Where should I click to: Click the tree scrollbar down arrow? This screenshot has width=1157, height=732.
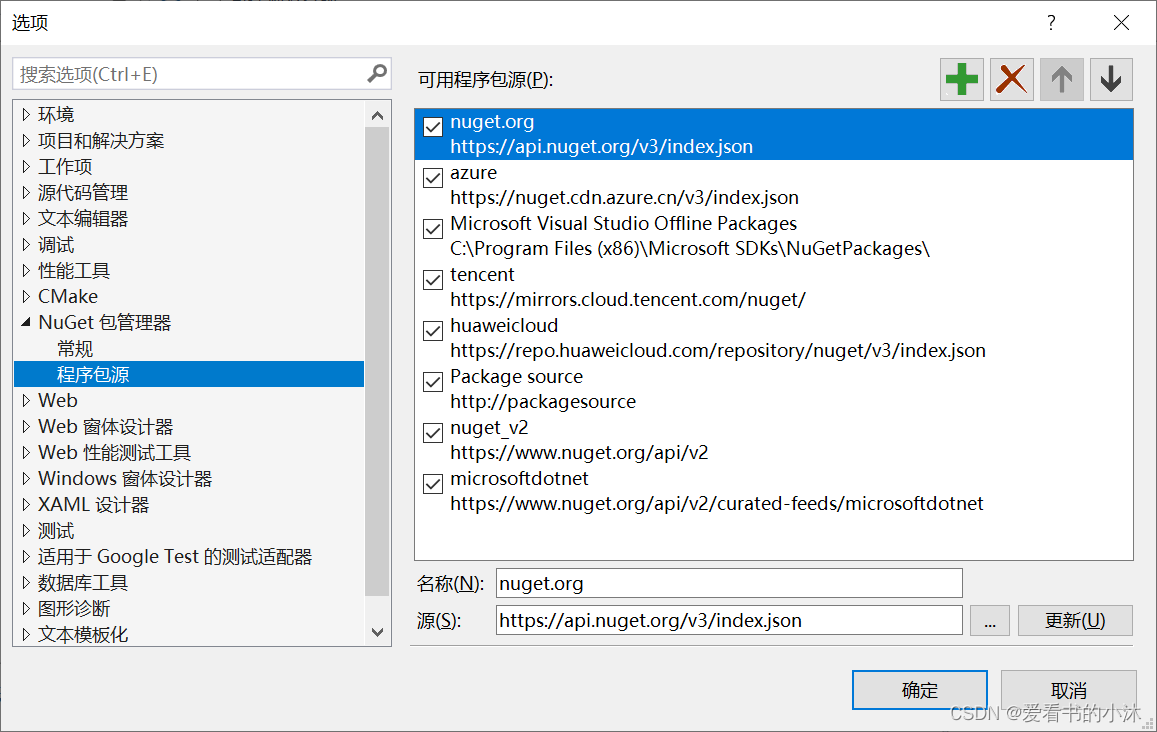tap(377, 632)
